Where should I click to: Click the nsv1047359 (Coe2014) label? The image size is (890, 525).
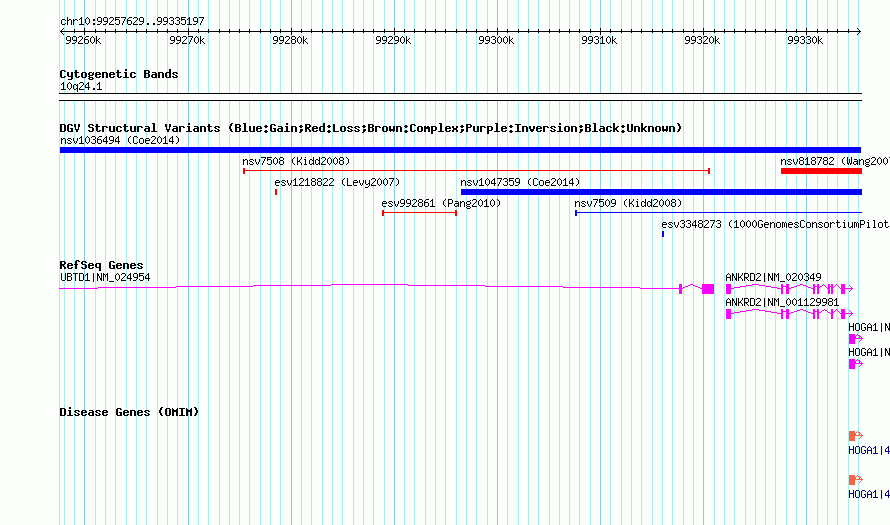coord(520,182)
